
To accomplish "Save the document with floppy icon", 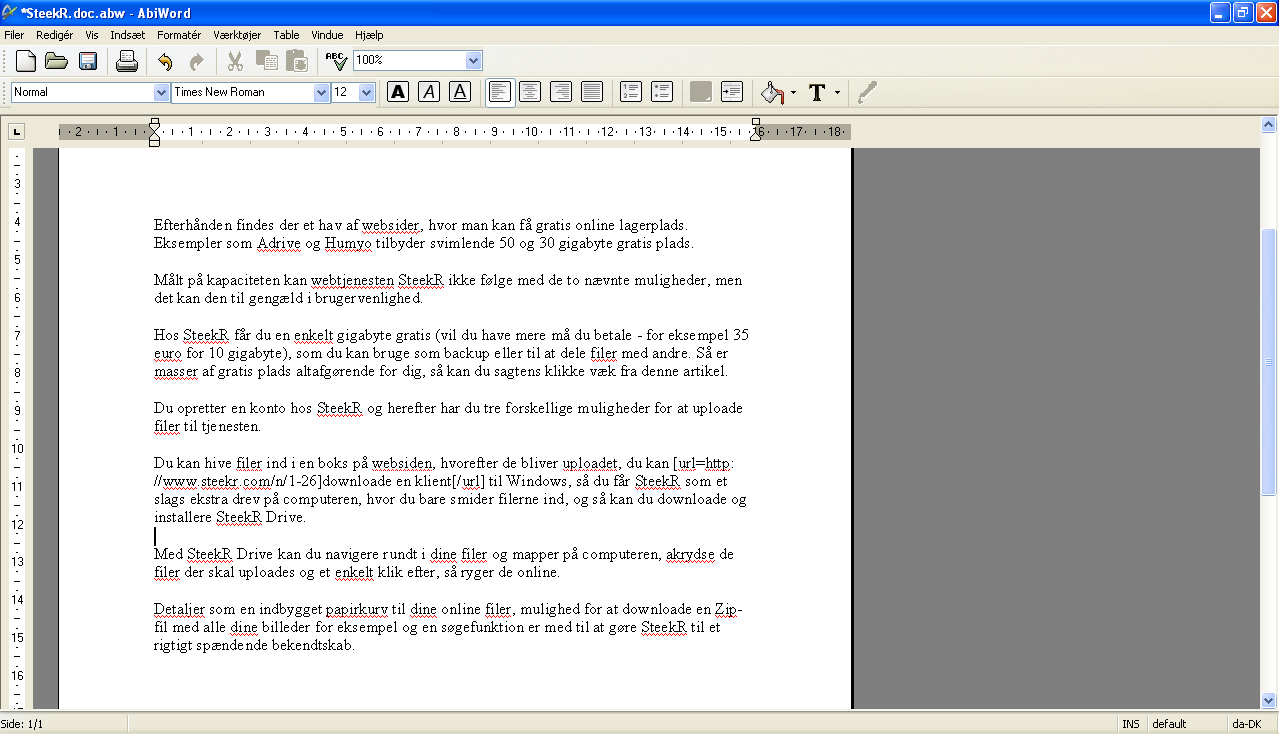I will [x=88, y=62].
